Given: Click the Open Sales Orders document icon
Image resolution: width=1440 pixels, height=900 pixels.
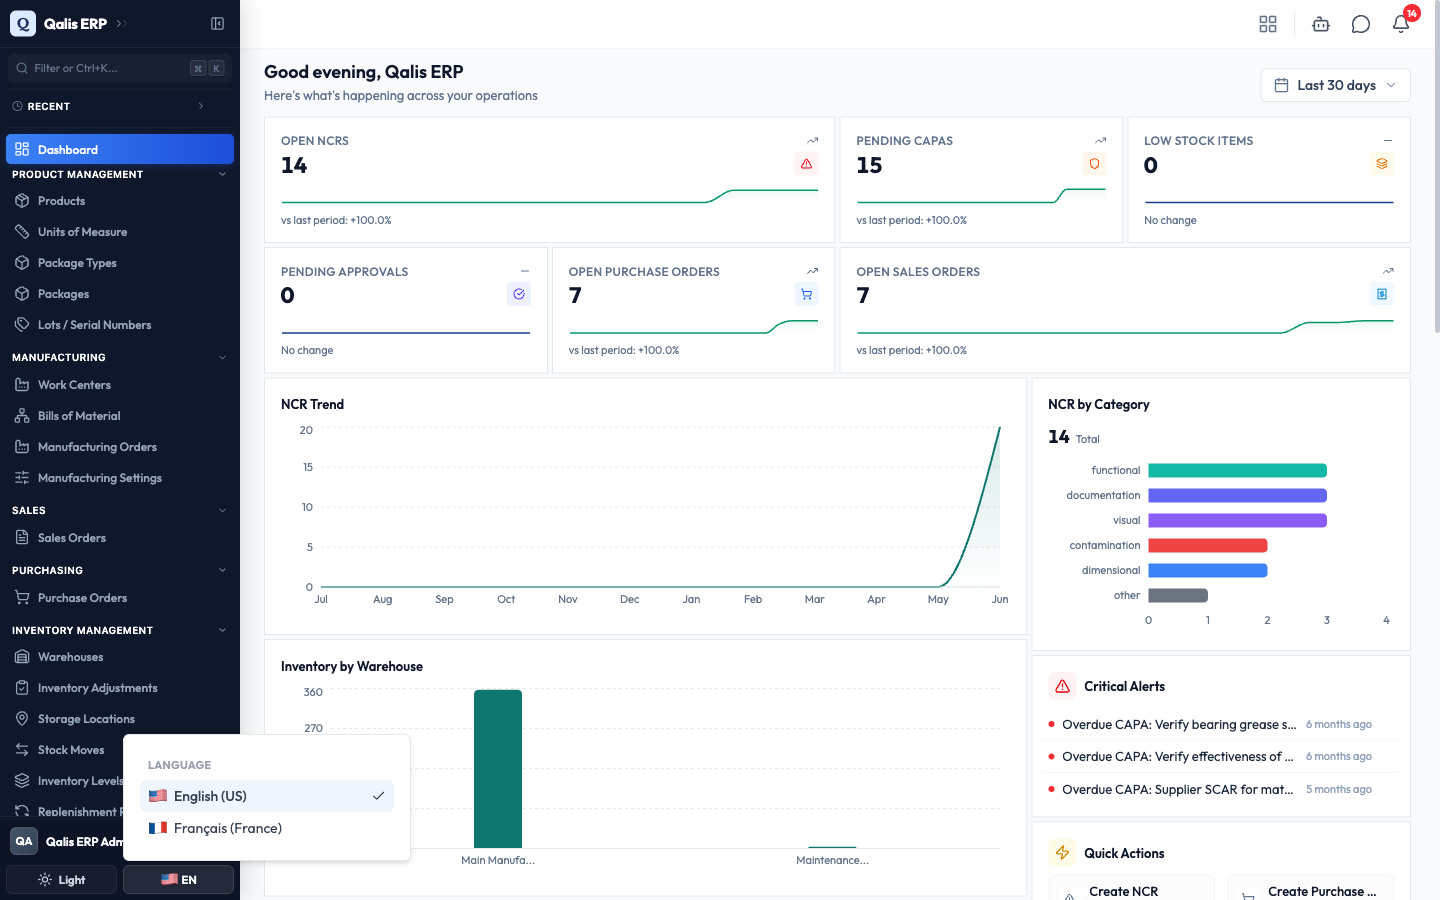Looking at the screenshot, I should tap(1382, 294).
